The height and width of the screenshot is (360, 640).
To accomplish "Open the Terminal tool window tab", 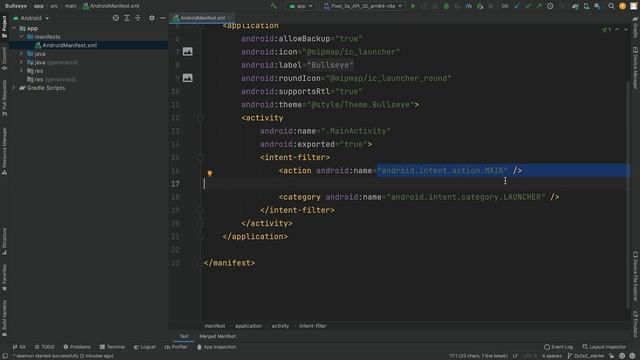I will (113, 347).
